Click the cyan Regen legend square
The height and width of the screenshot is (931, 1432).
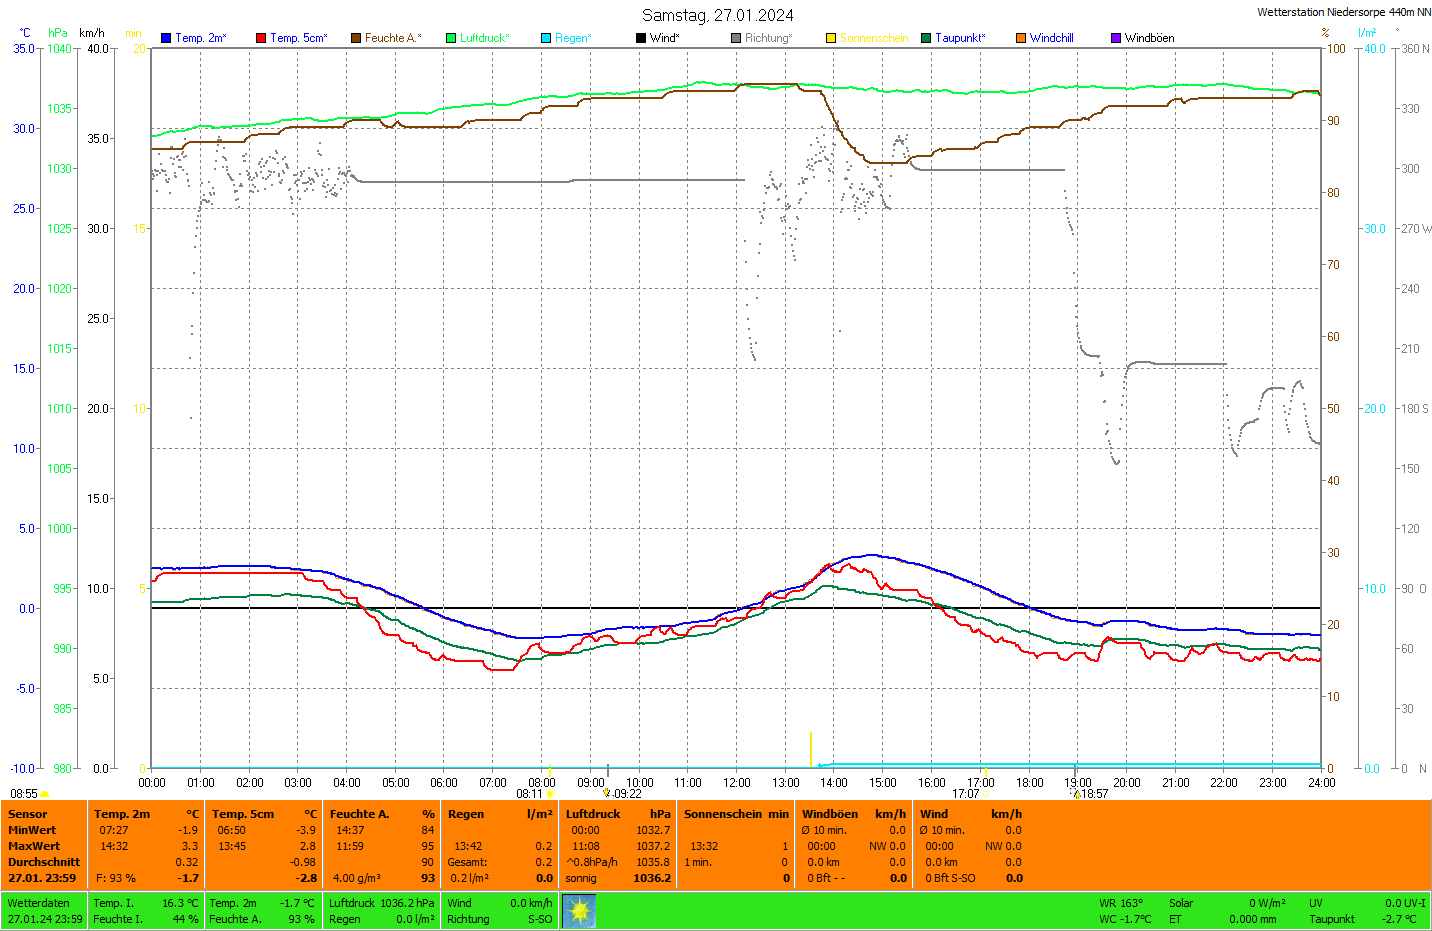546,38
